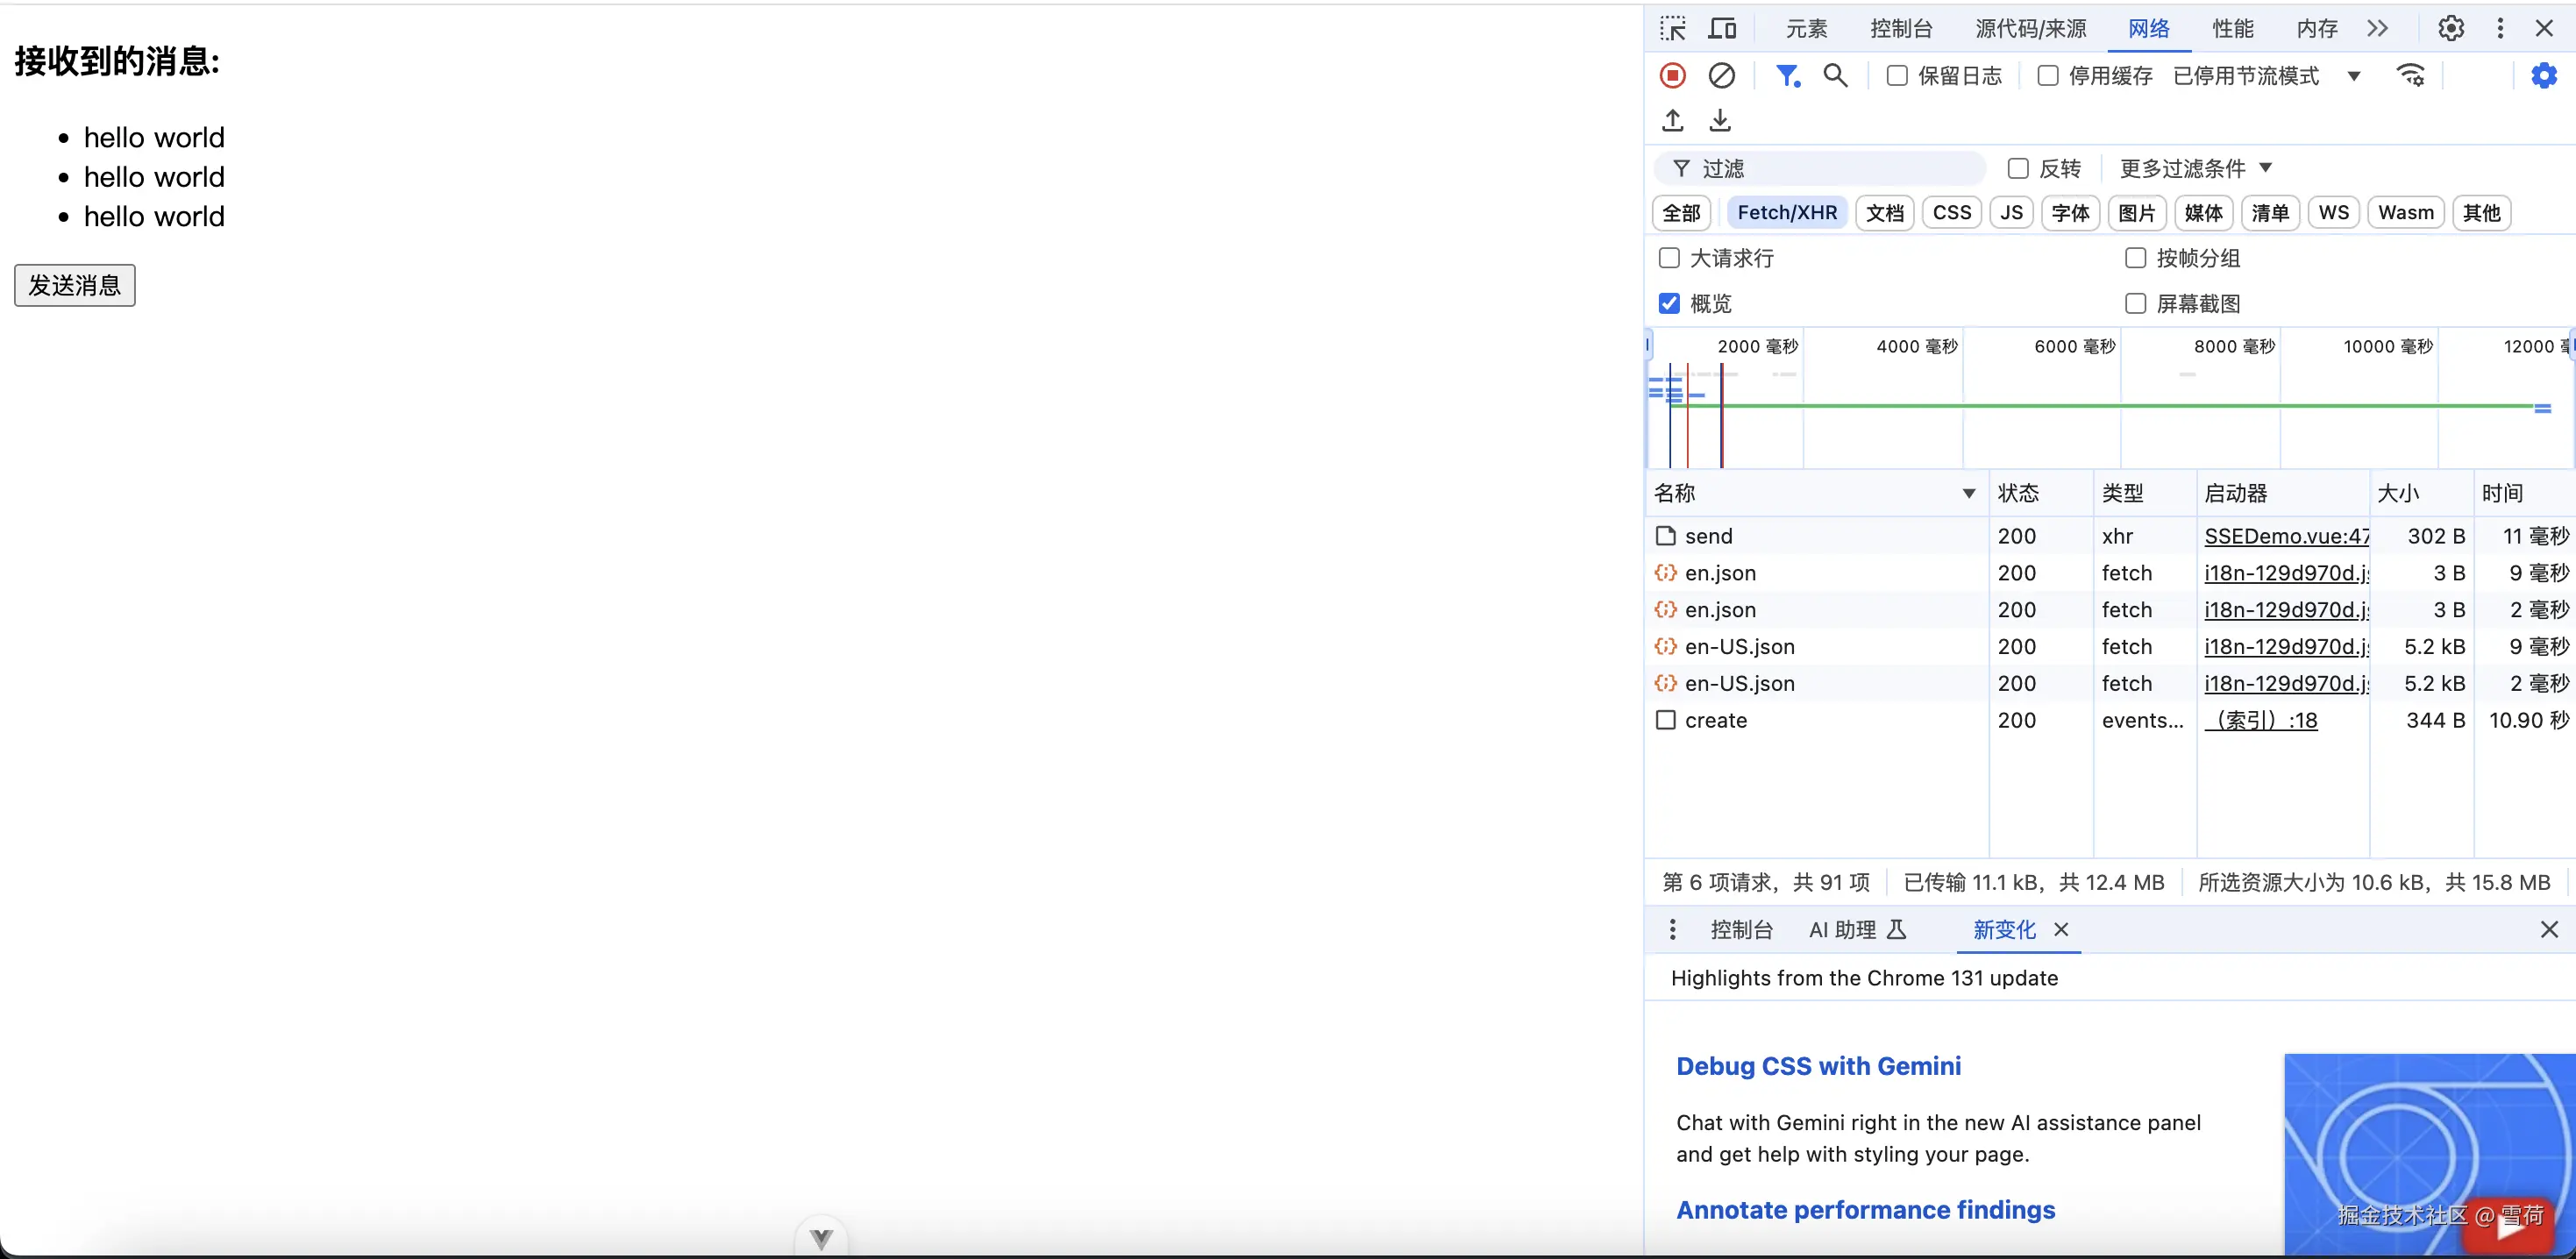Screen dimensions: 2576x1259
Task: Switch to the 控制台 top tab
Action: 1901,28
